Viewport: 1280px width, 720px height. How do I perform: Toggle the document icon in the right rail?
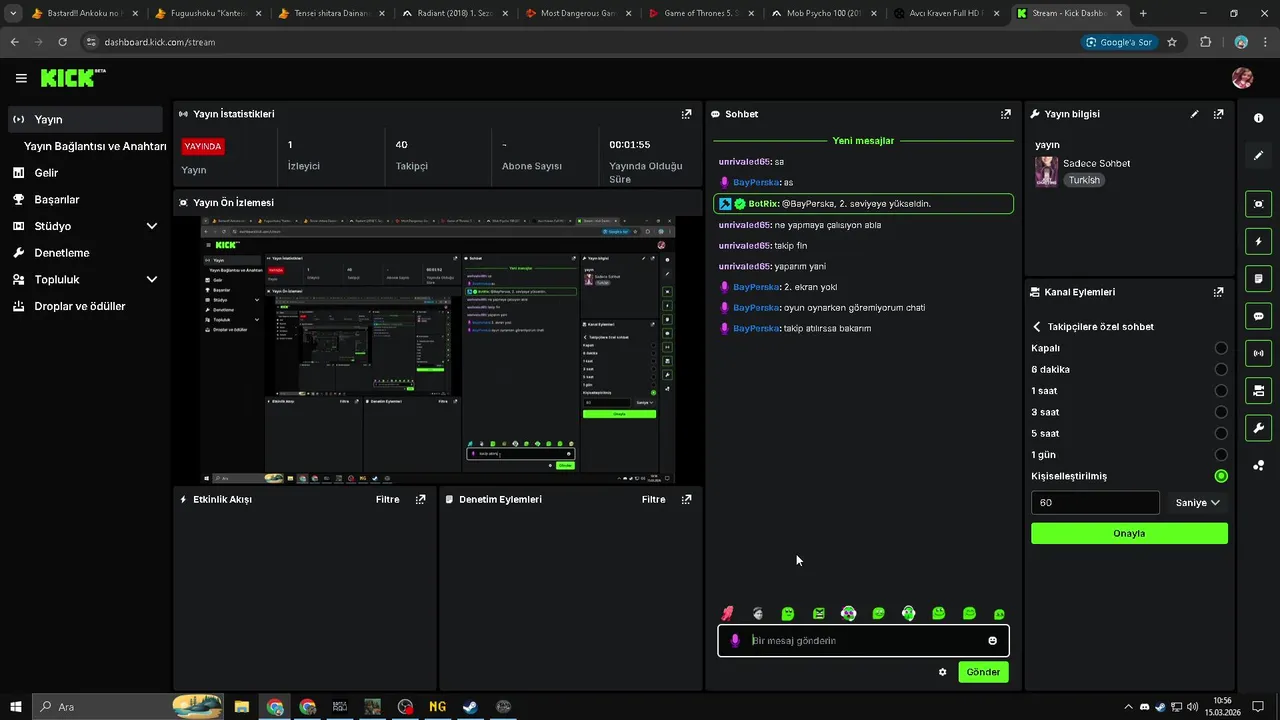click(x=1258, y=278)
